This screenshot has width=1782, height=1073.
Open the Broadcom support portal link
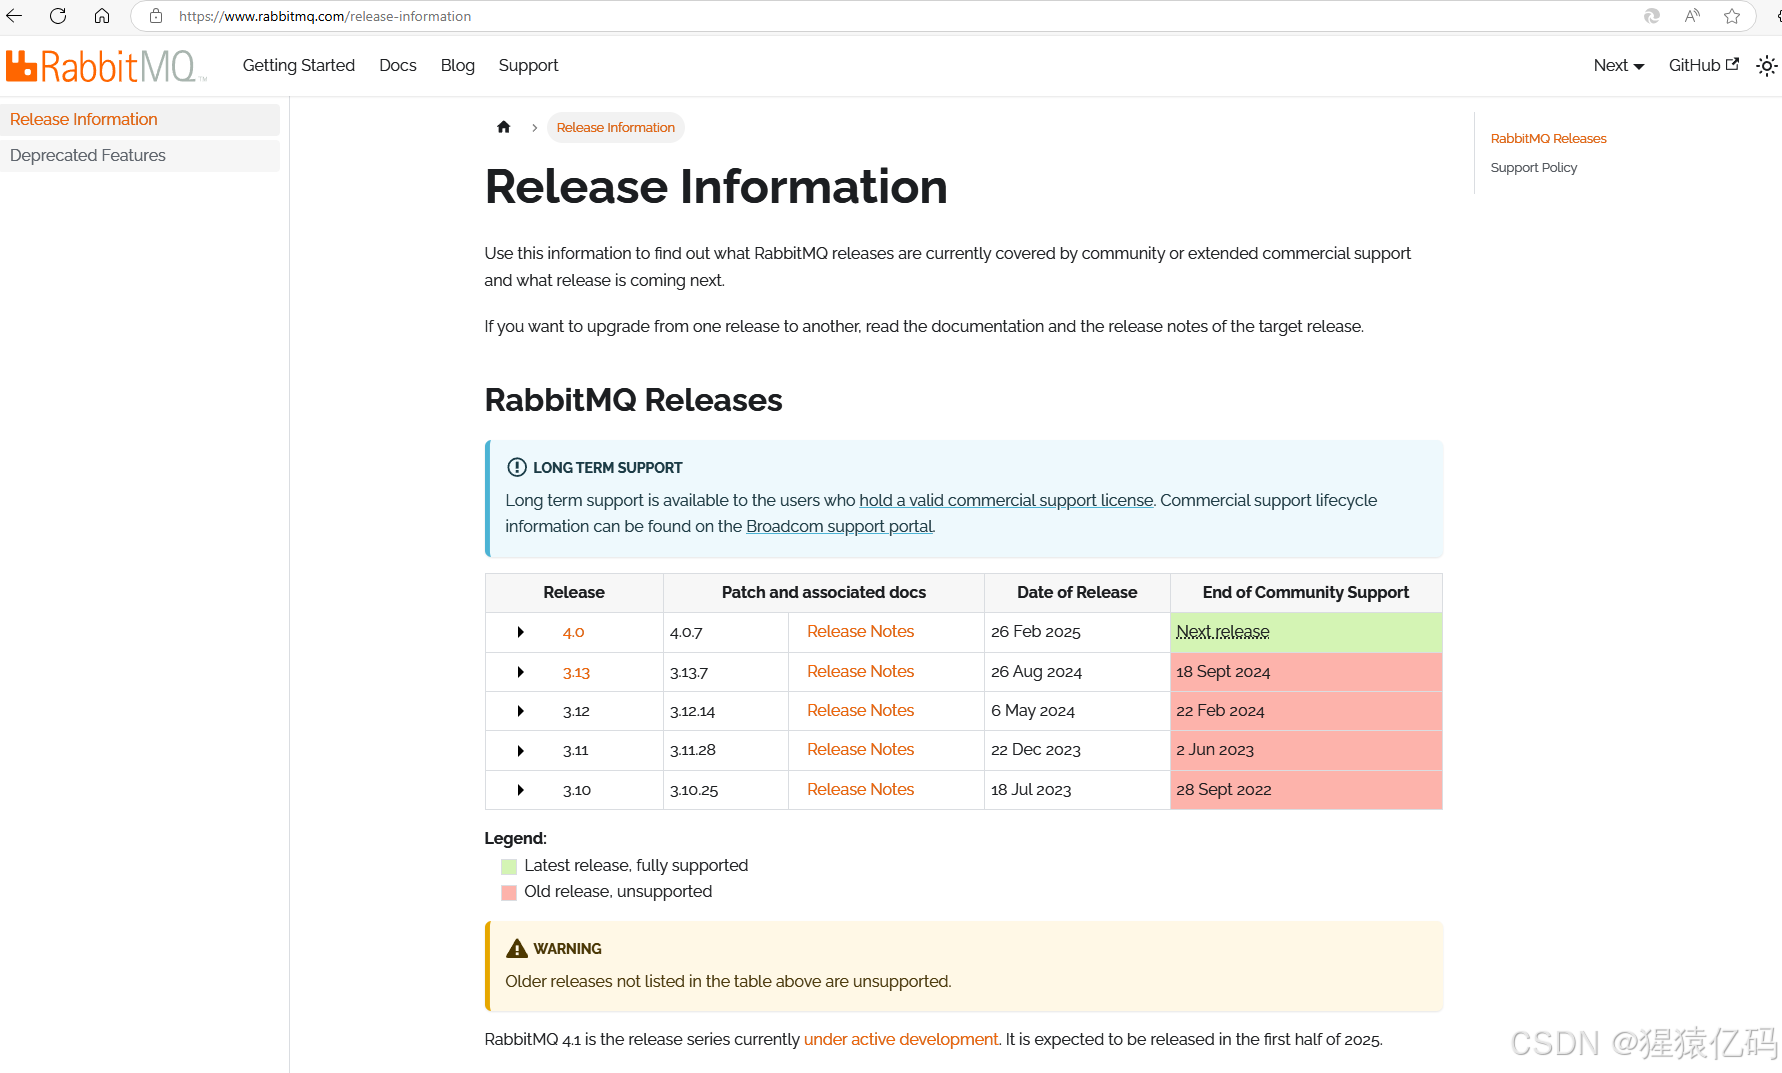pos(839,526)
